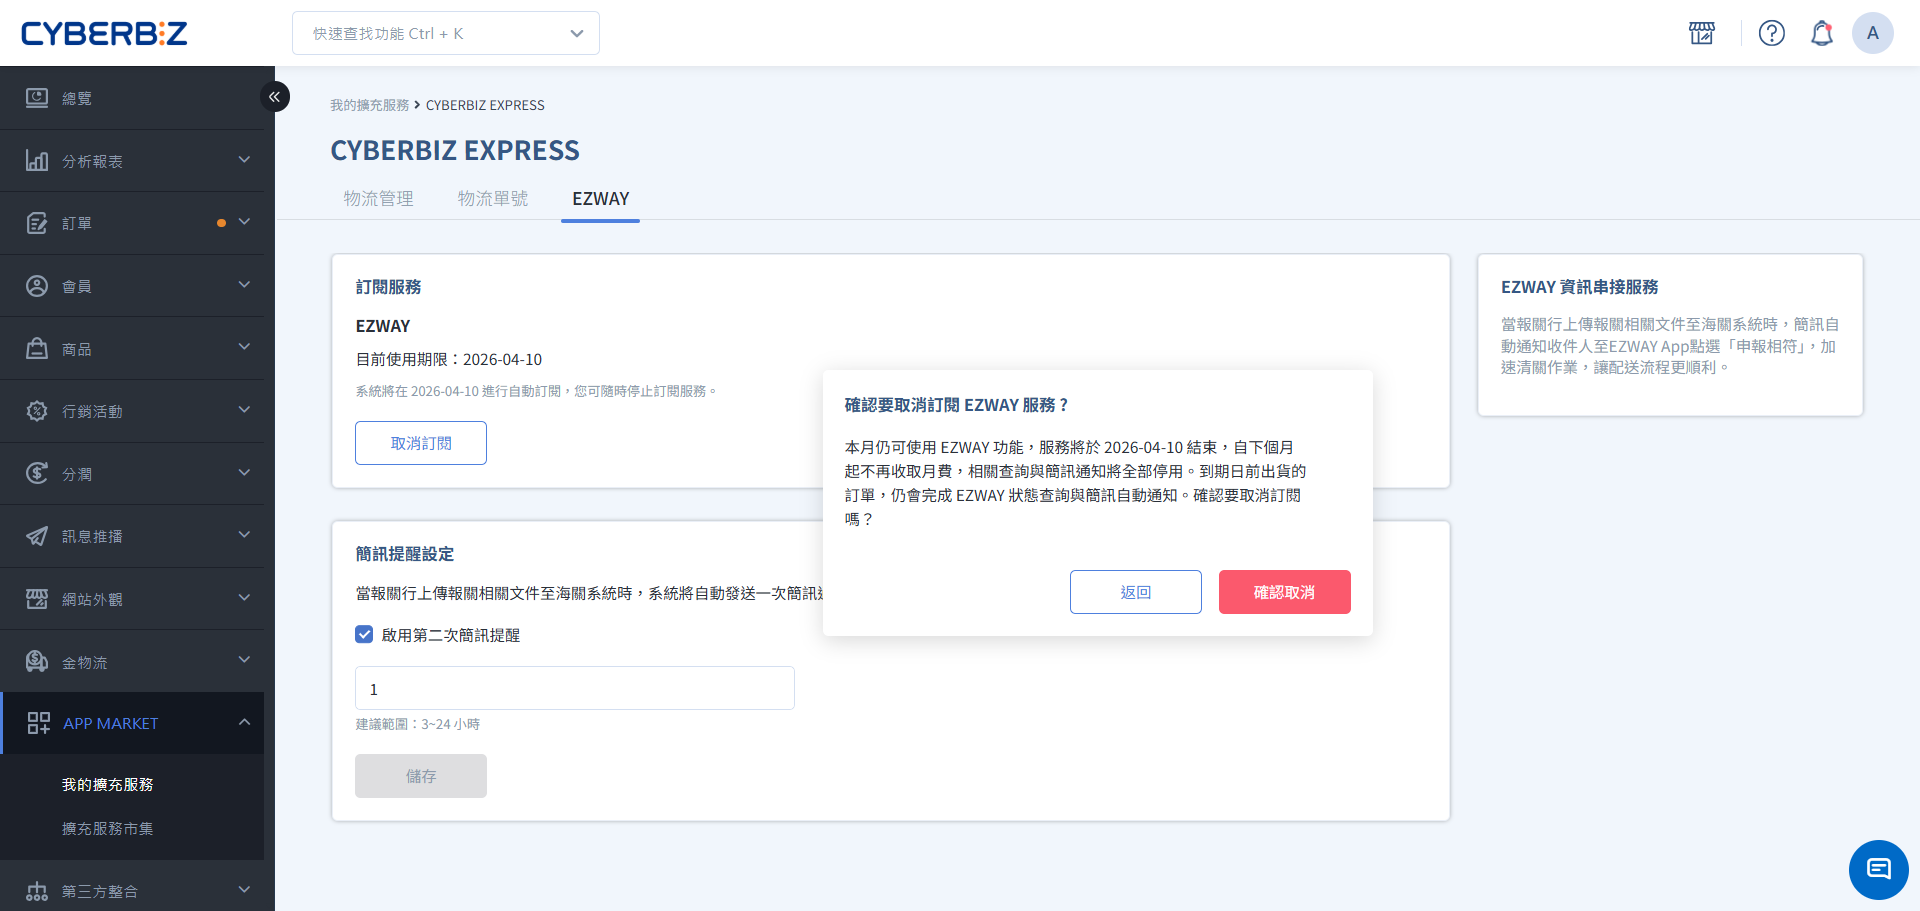Collapse sidebar with double-arrow button

[274, 97]
